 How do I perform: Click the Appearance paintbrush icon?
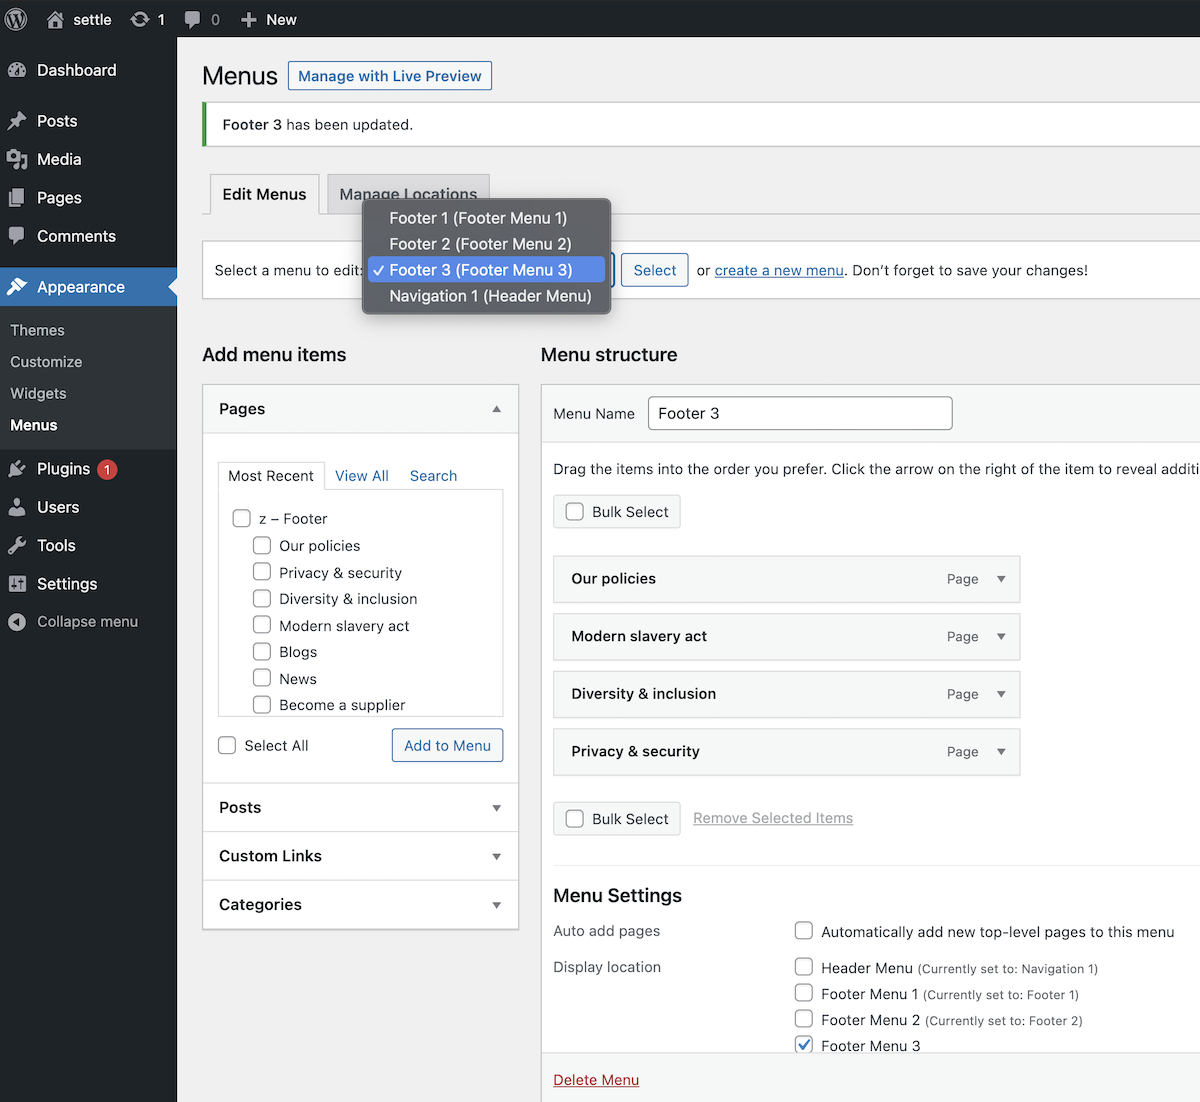tap(17, 287)
